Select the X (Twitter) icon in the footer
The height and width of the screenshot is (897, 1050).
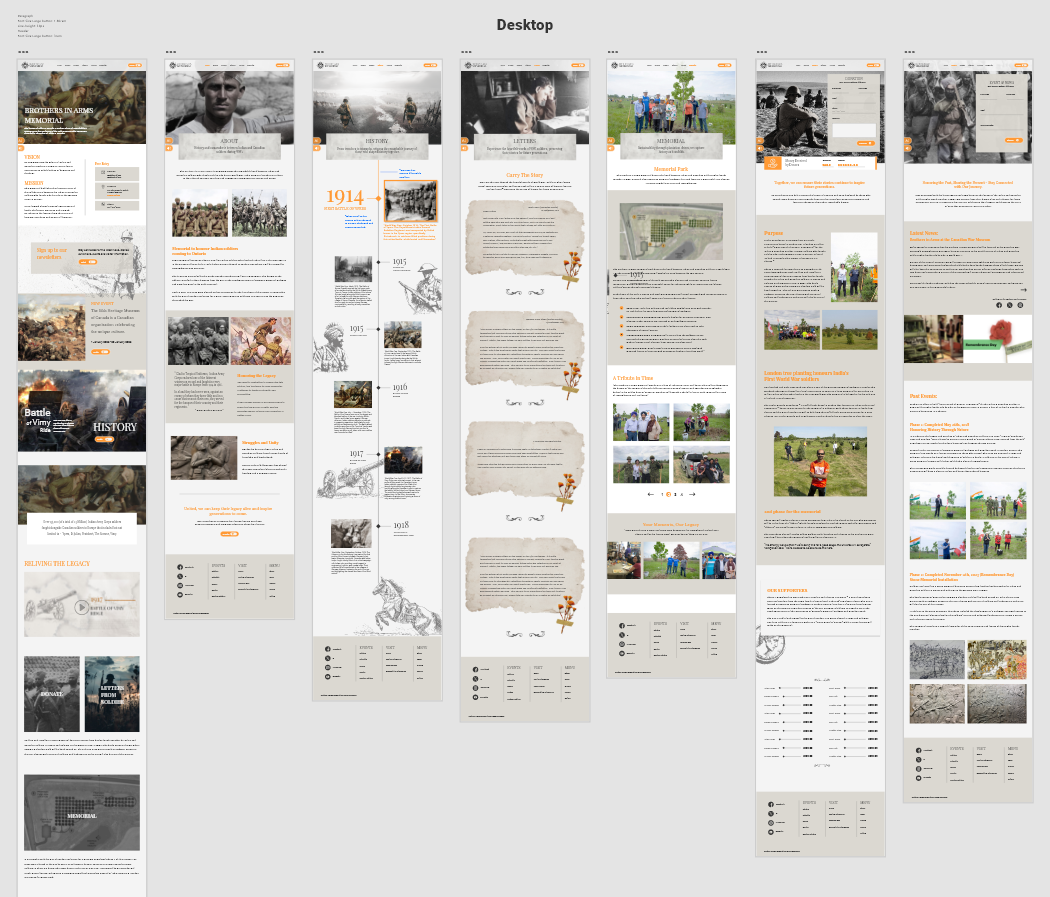pyautogui.click(x=180, y=576)
